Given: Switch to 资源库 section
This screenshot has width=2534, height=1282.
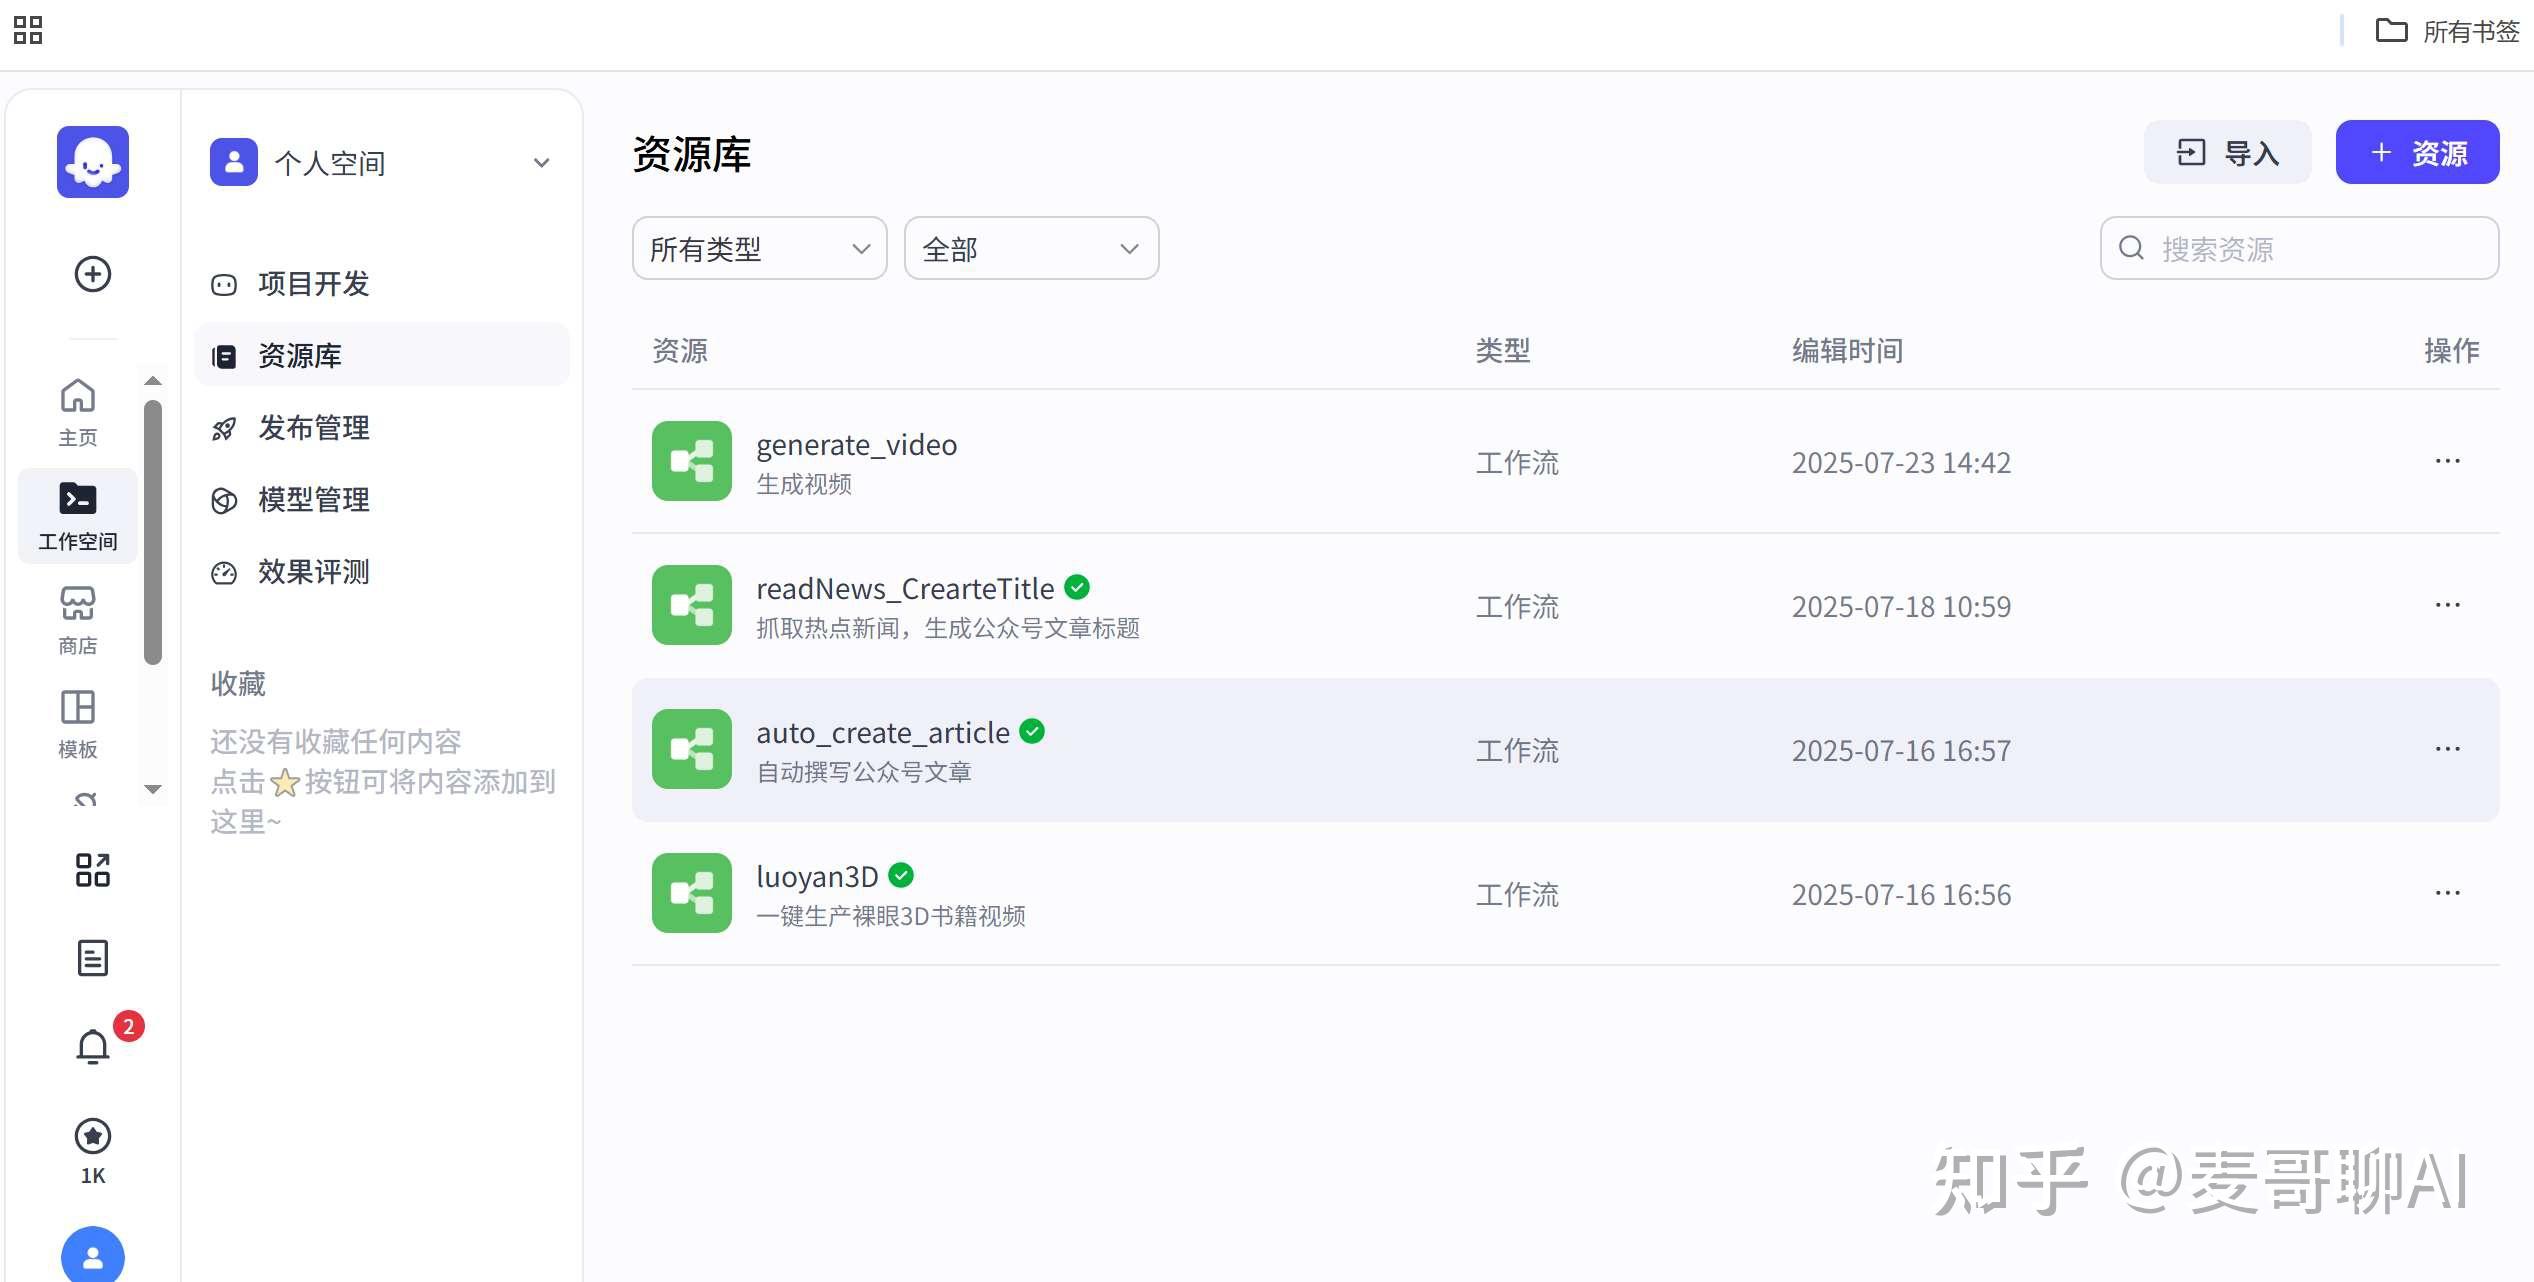Looking at the screenshot, I should (298, 355).
